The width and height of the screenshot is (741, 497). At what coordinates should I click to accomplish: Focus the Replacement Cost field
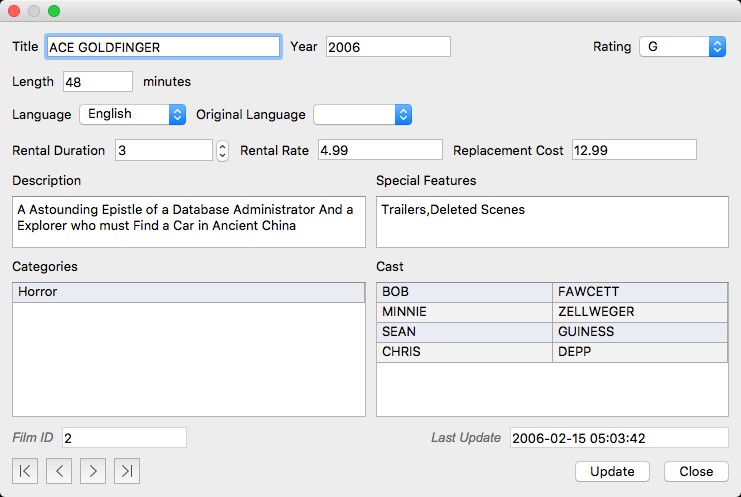coord(633,150)
